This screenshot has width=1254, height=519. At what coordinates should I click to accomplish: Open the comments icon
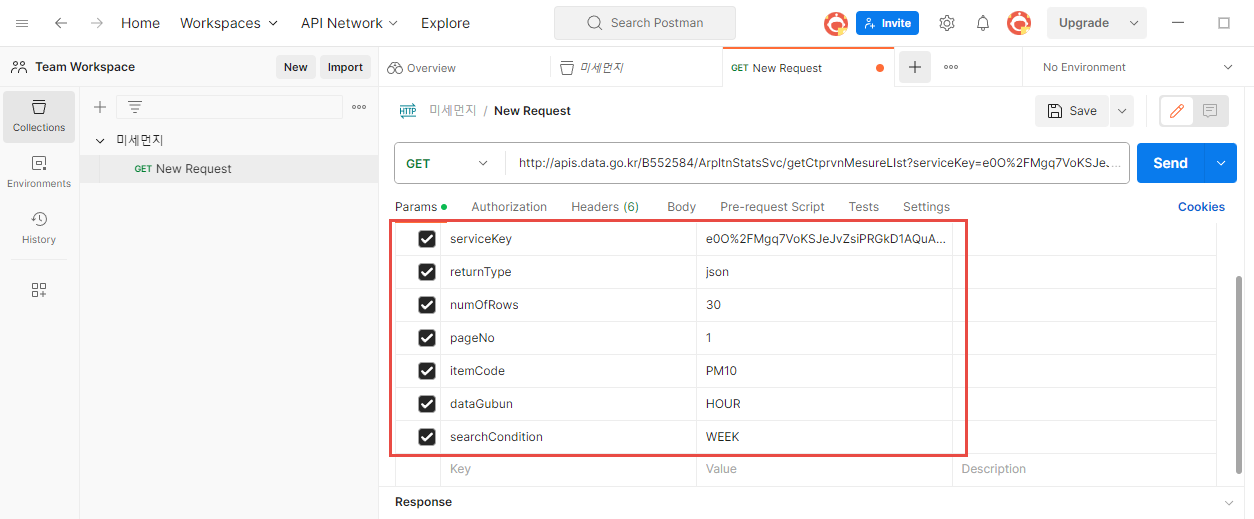pos(1210,111)
